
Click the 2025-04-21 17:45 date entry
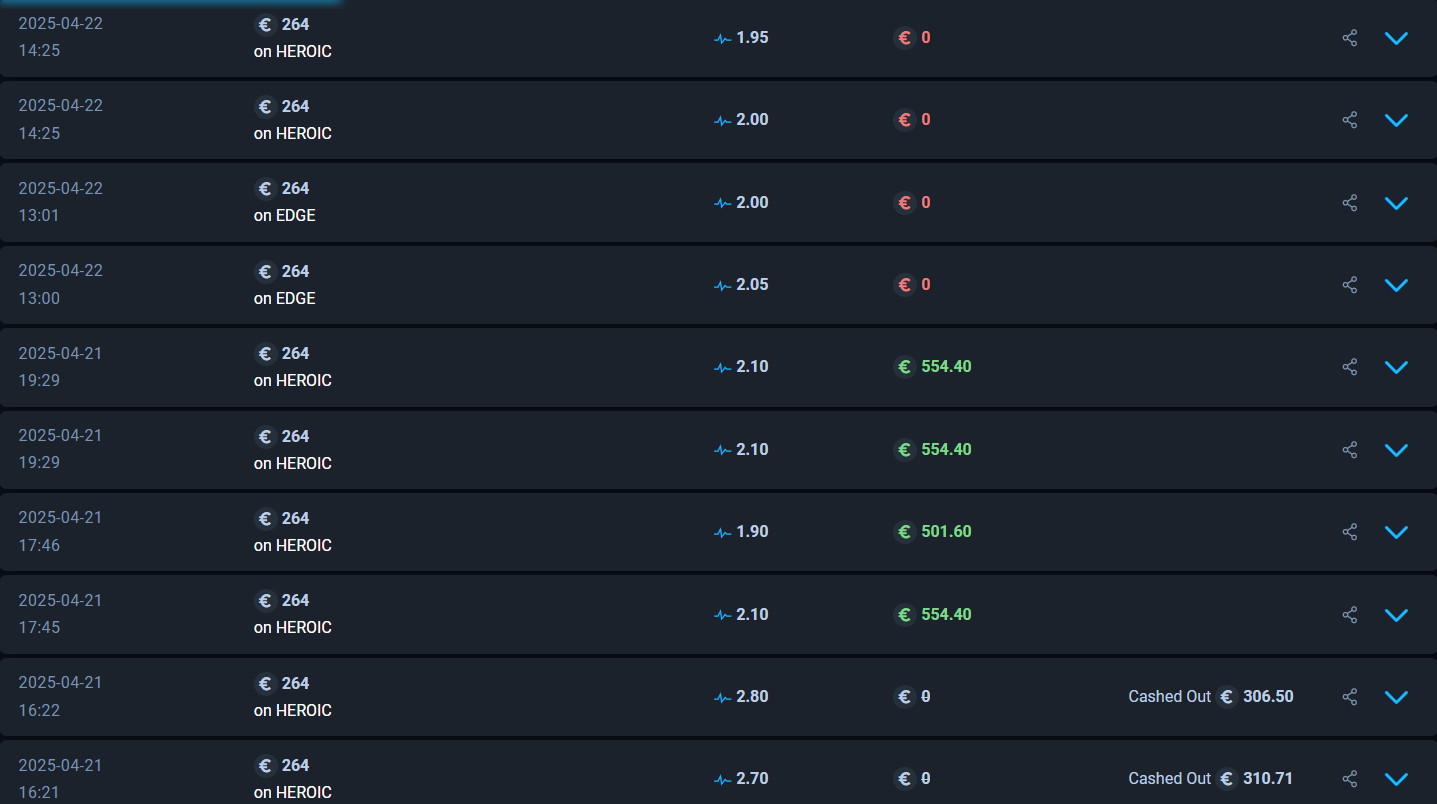pos(60,614)
